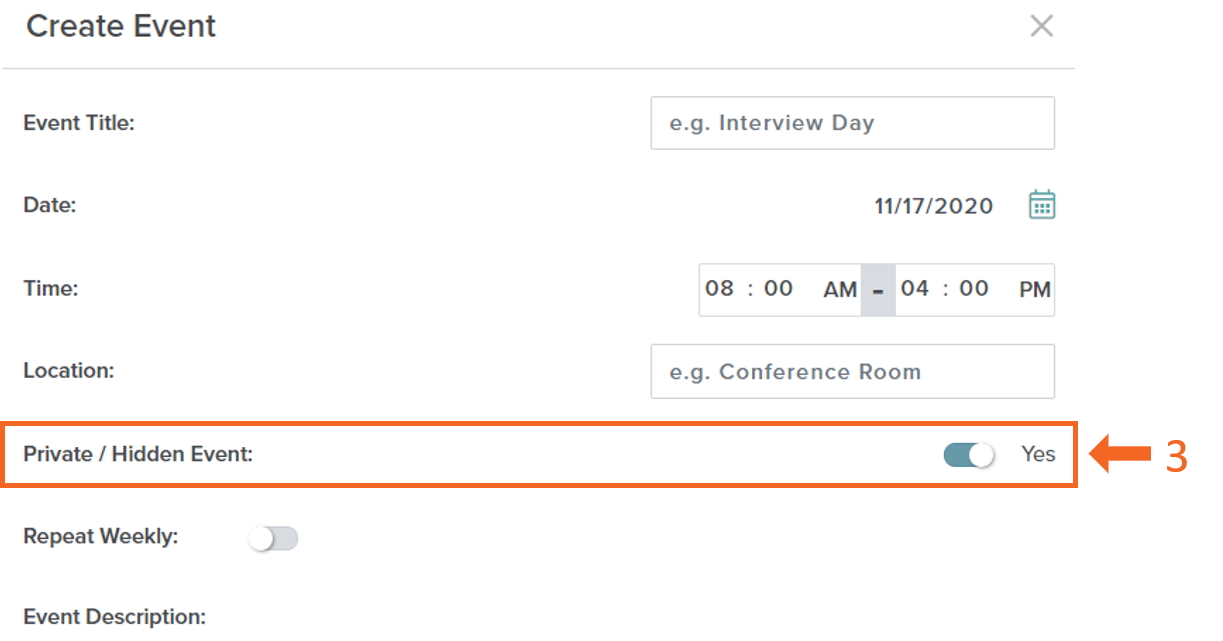Switch the start time AM indicator
This screenshot has width=1223, height=641.
point(840,290)
